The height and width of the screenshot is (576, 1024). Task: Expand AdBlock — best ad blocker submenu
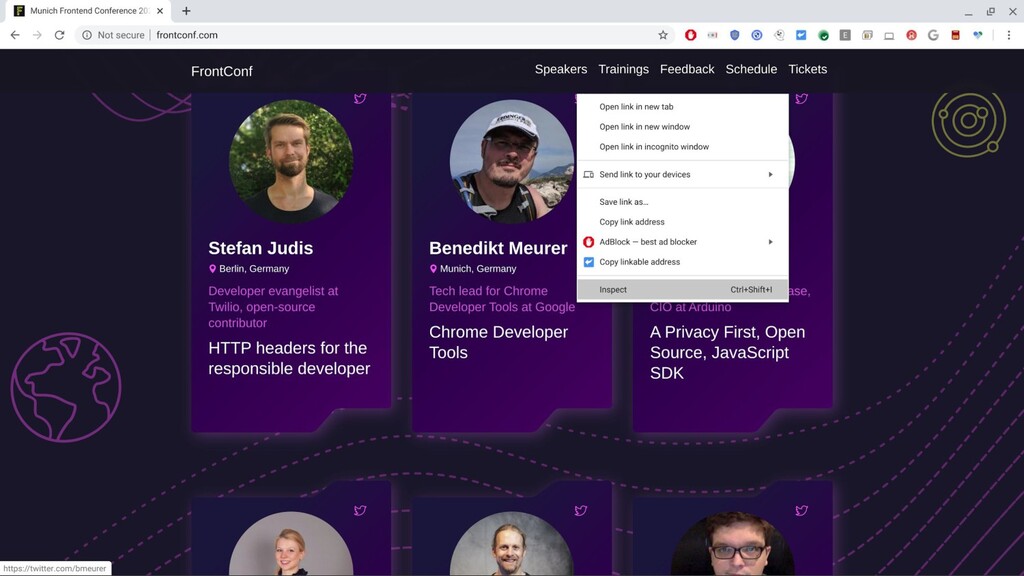click(x=682, y=242)
